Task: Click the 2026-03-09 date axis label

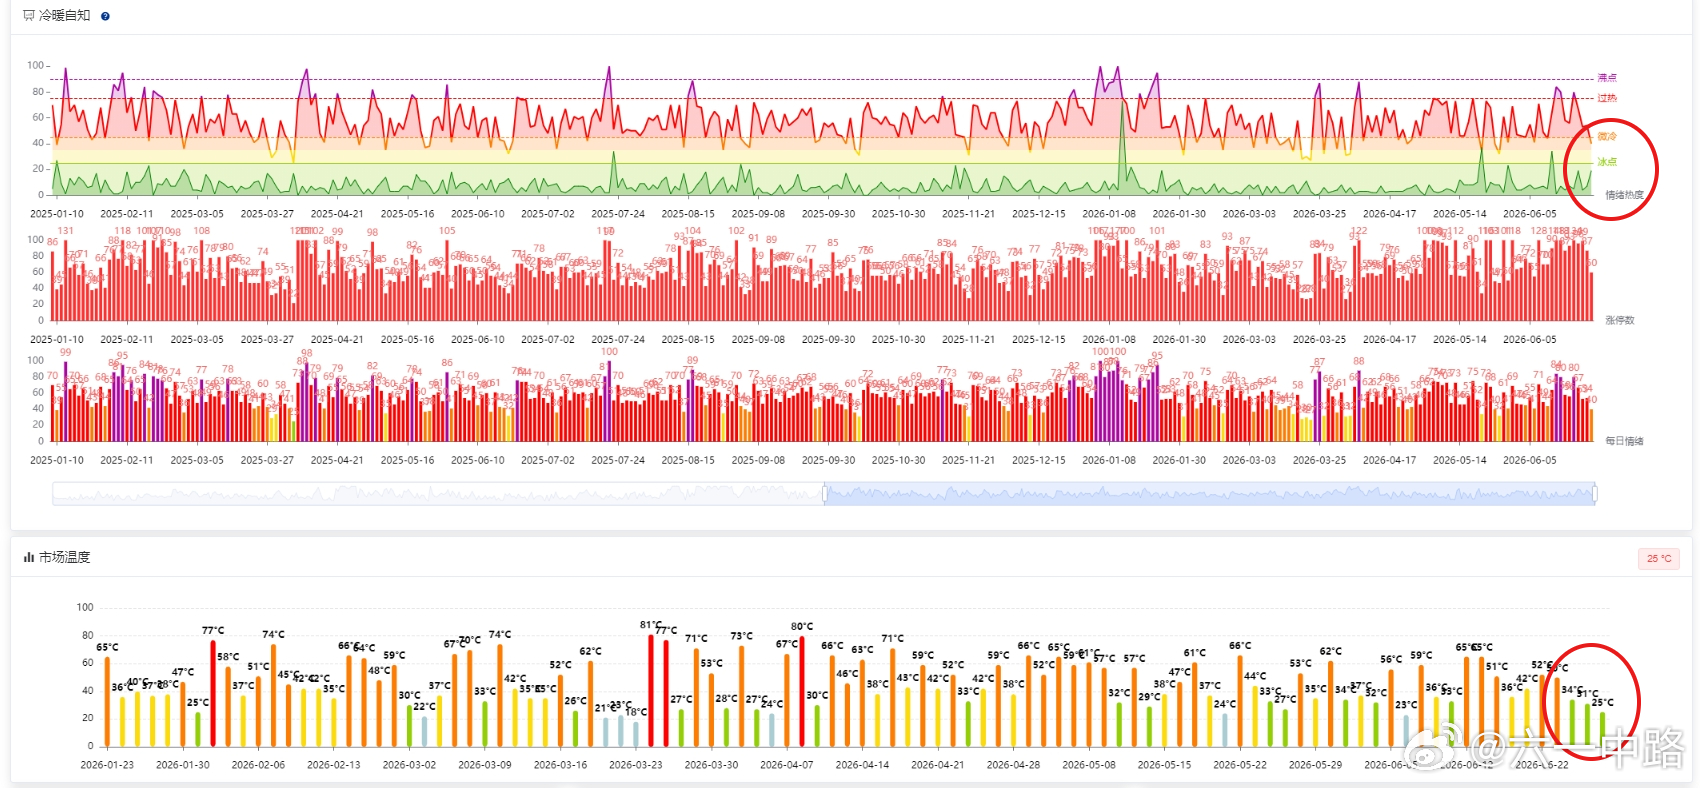Action: [x=485, y=765]
